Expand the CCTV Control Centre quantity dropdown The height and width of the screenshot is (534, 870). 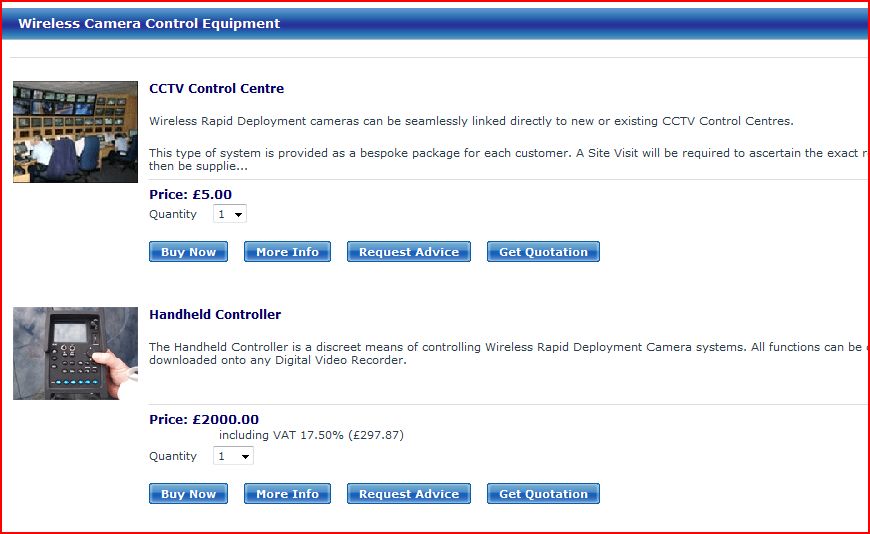click(x=230, y=214)
